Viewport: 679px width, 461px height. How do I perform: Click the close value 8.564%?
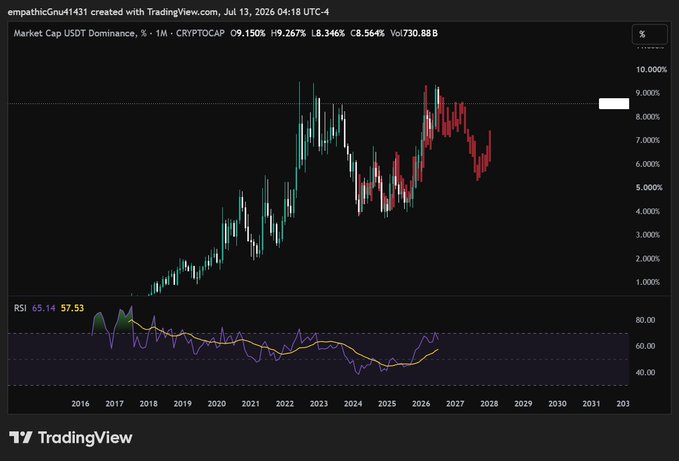coord(370,33)
